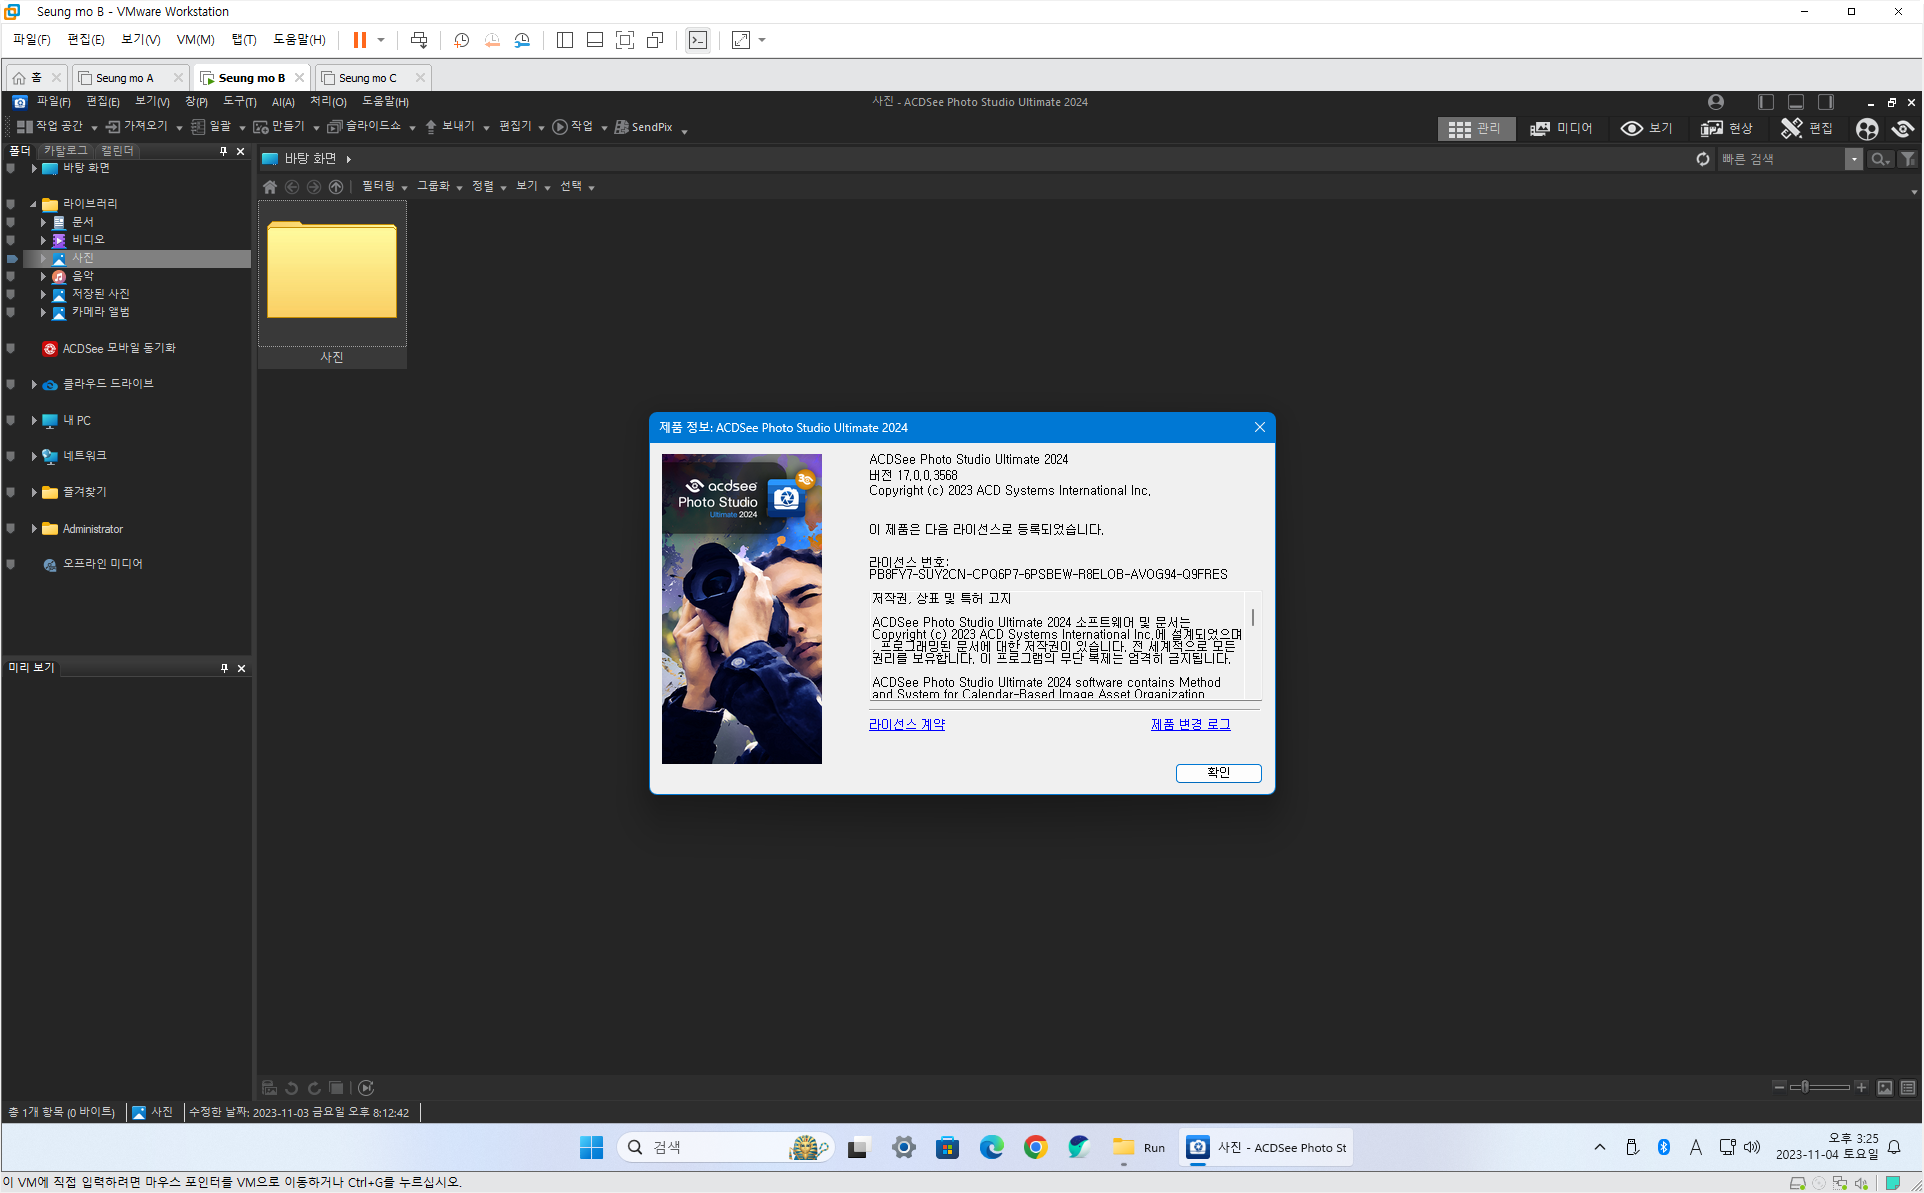Click the Home folder navigation icon
1924x1193 pixels.
(270, 187)
